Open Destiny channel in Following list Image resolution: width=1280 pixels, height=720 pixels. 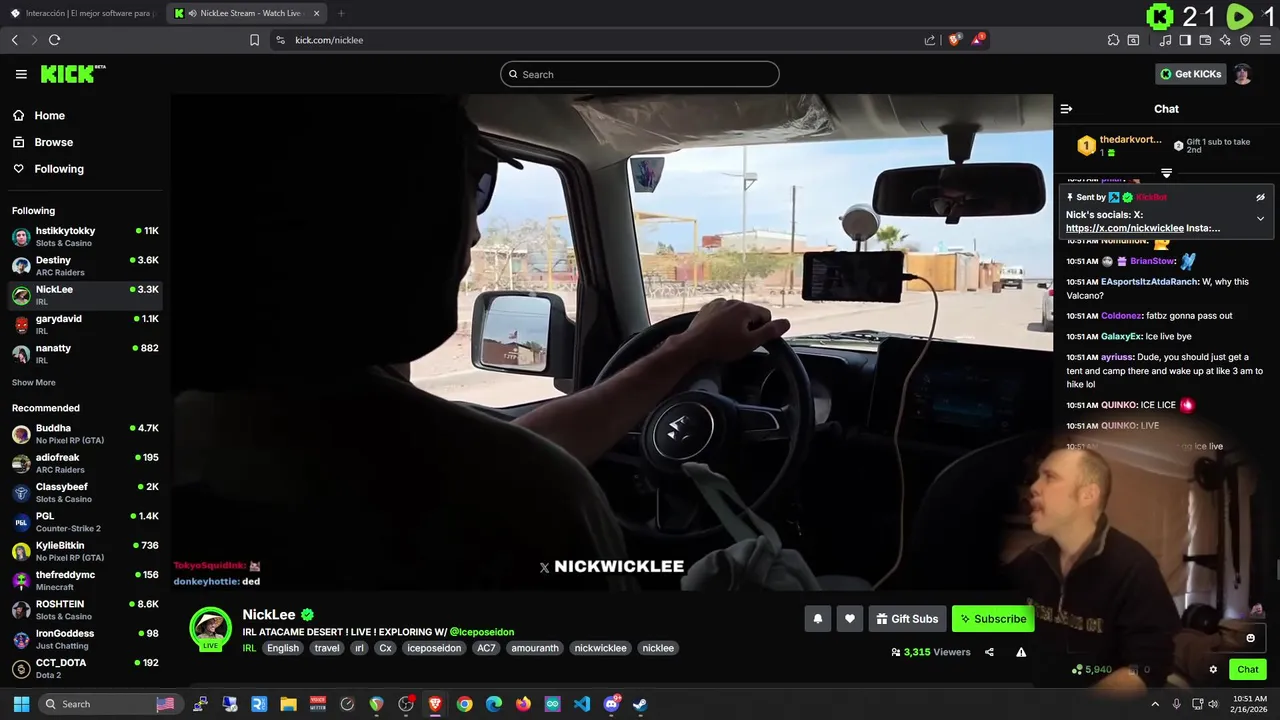click(85, 265)
